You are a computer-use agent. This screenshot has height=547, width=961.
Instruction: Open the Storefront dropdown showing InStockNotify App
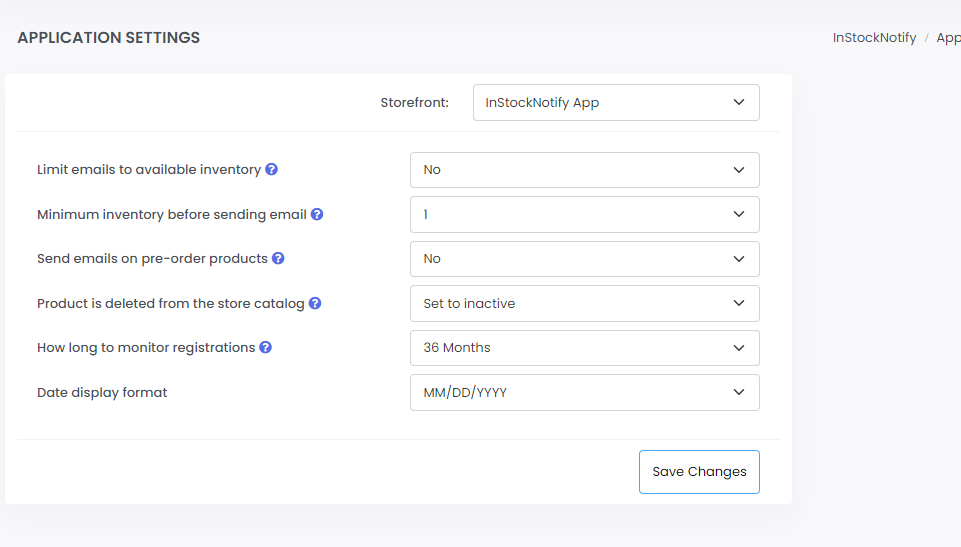coord(615,102)
